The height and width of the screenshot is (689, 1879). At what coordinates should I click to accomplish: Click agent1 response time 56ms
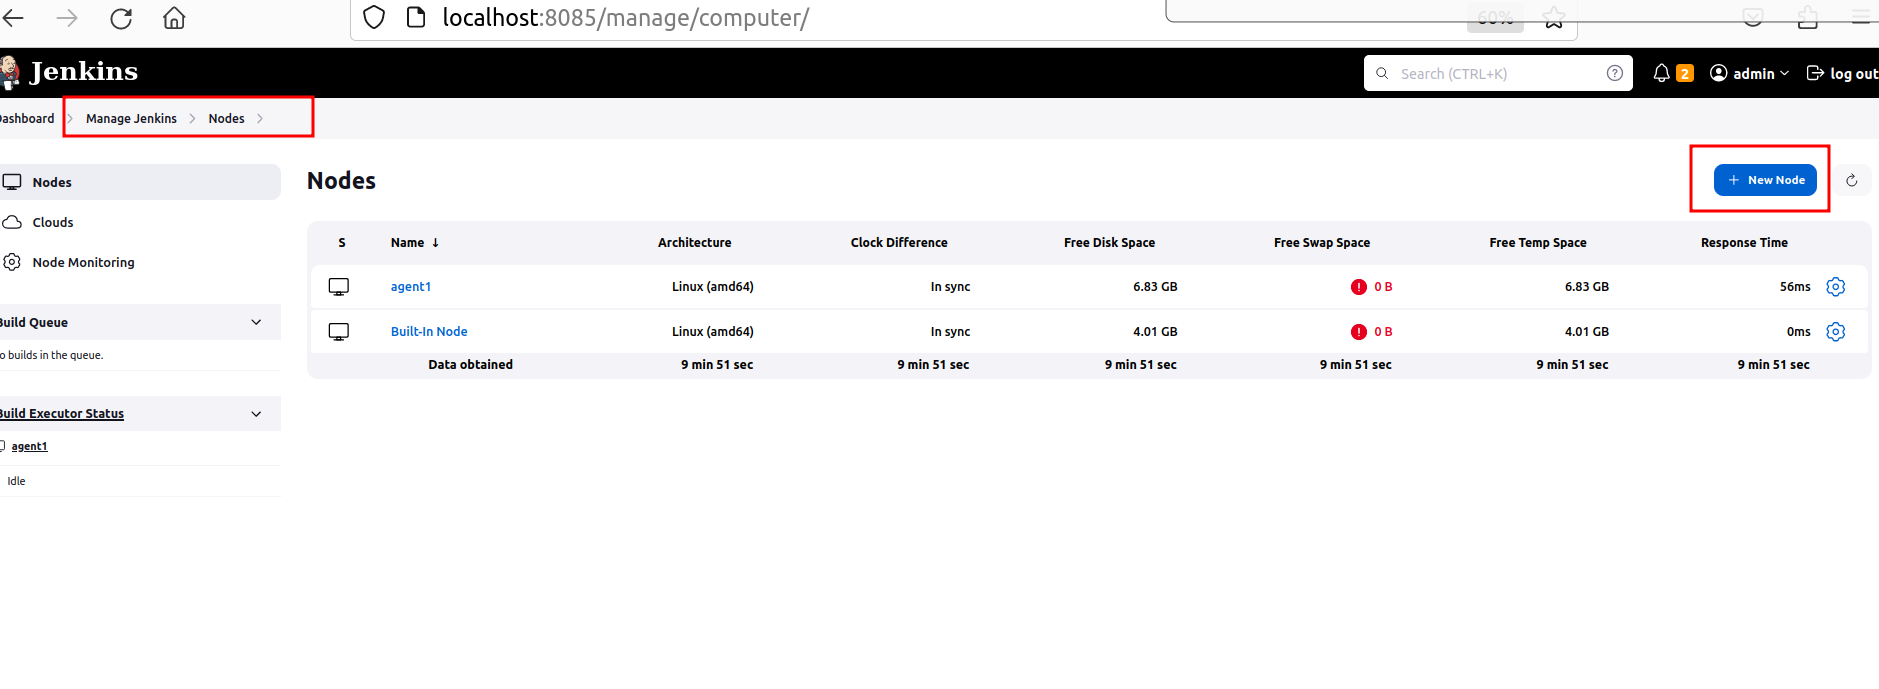tap(1795, 286)
